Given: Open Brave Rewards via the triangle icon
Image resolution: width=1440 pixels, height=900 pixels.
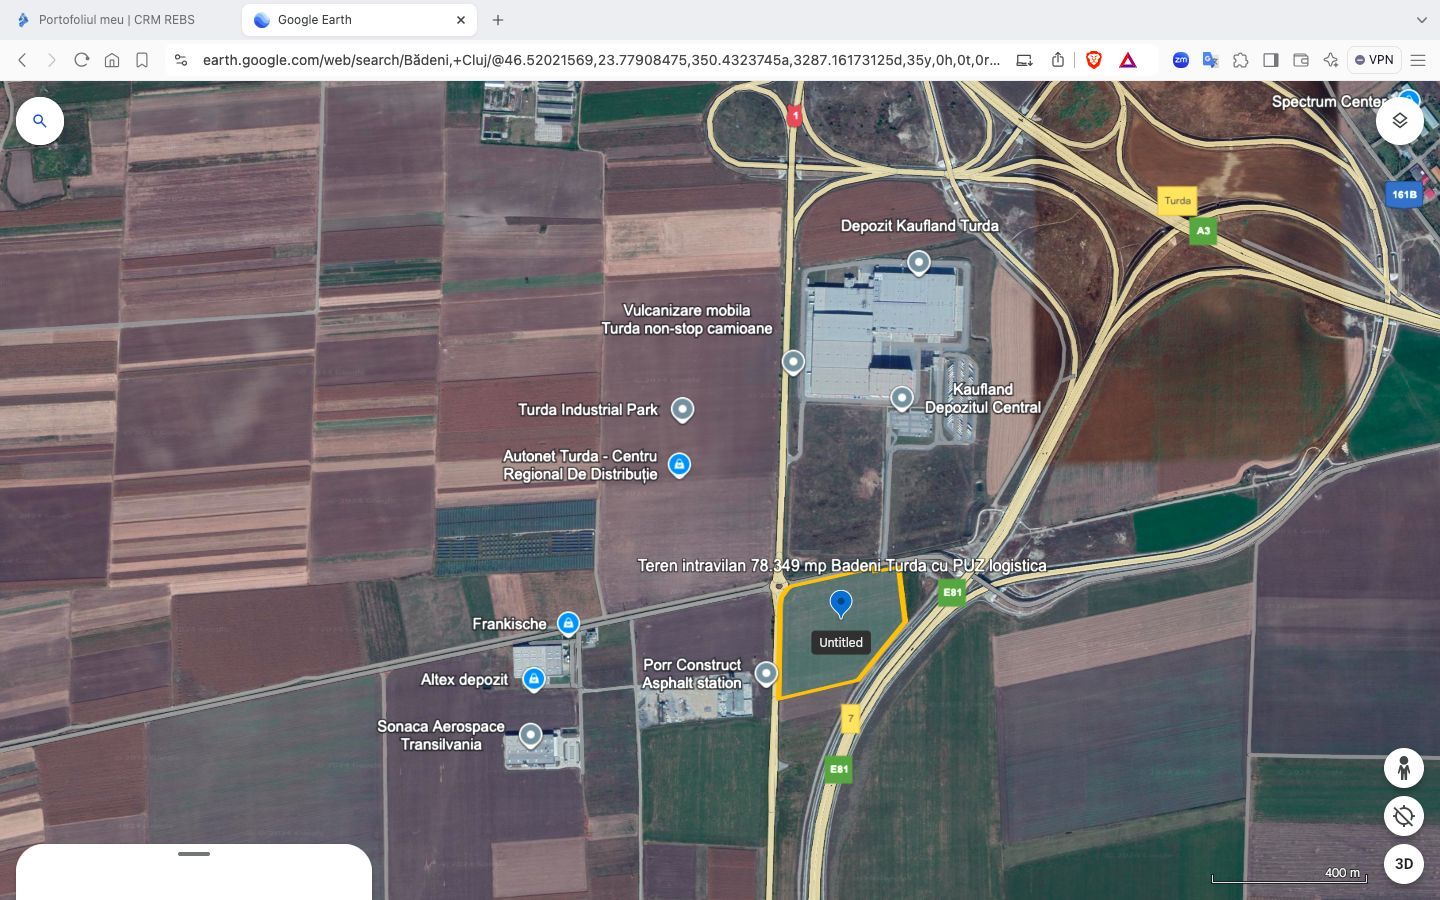Looking at the screenshot, I should (x=1127, y=60).
